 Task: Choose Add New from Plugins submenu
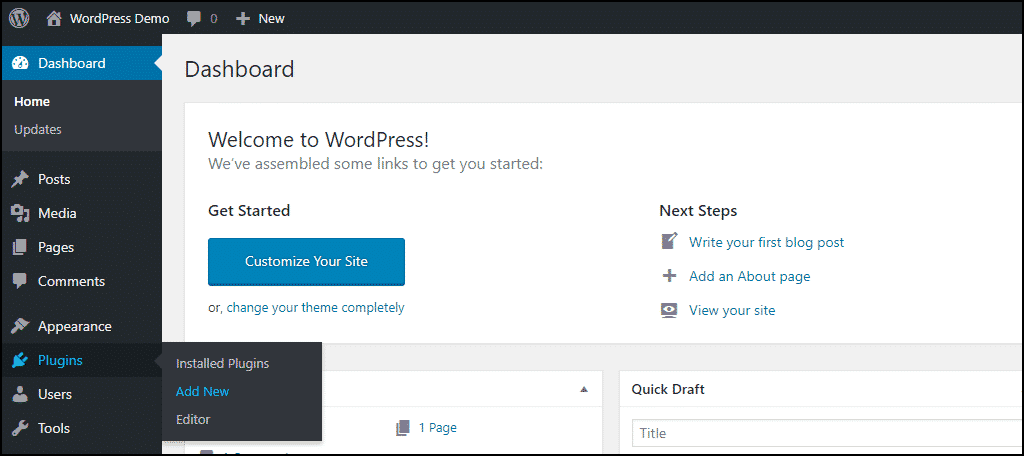202,391
